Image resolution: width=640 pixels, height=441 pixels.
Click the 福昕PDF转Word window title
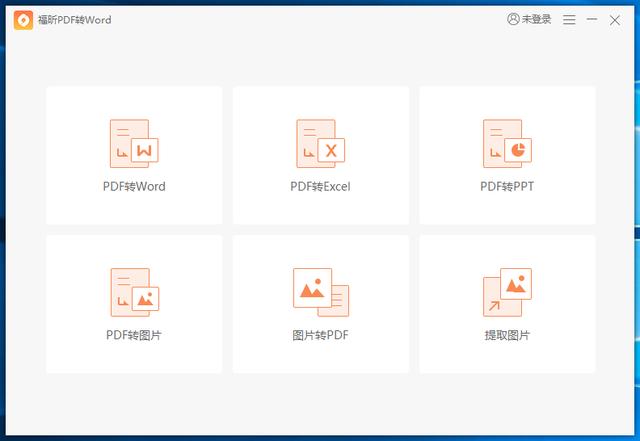click(x=75, y=20)
